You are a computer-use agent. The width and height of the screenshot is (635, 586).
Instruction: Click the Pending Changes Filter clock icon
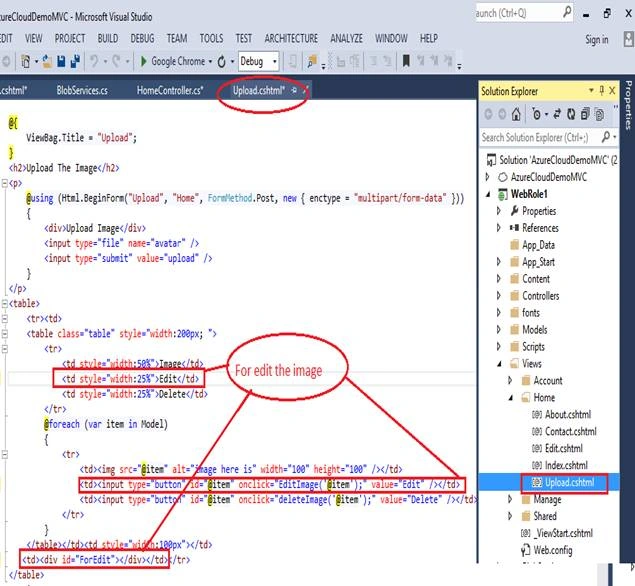[536, 115]
